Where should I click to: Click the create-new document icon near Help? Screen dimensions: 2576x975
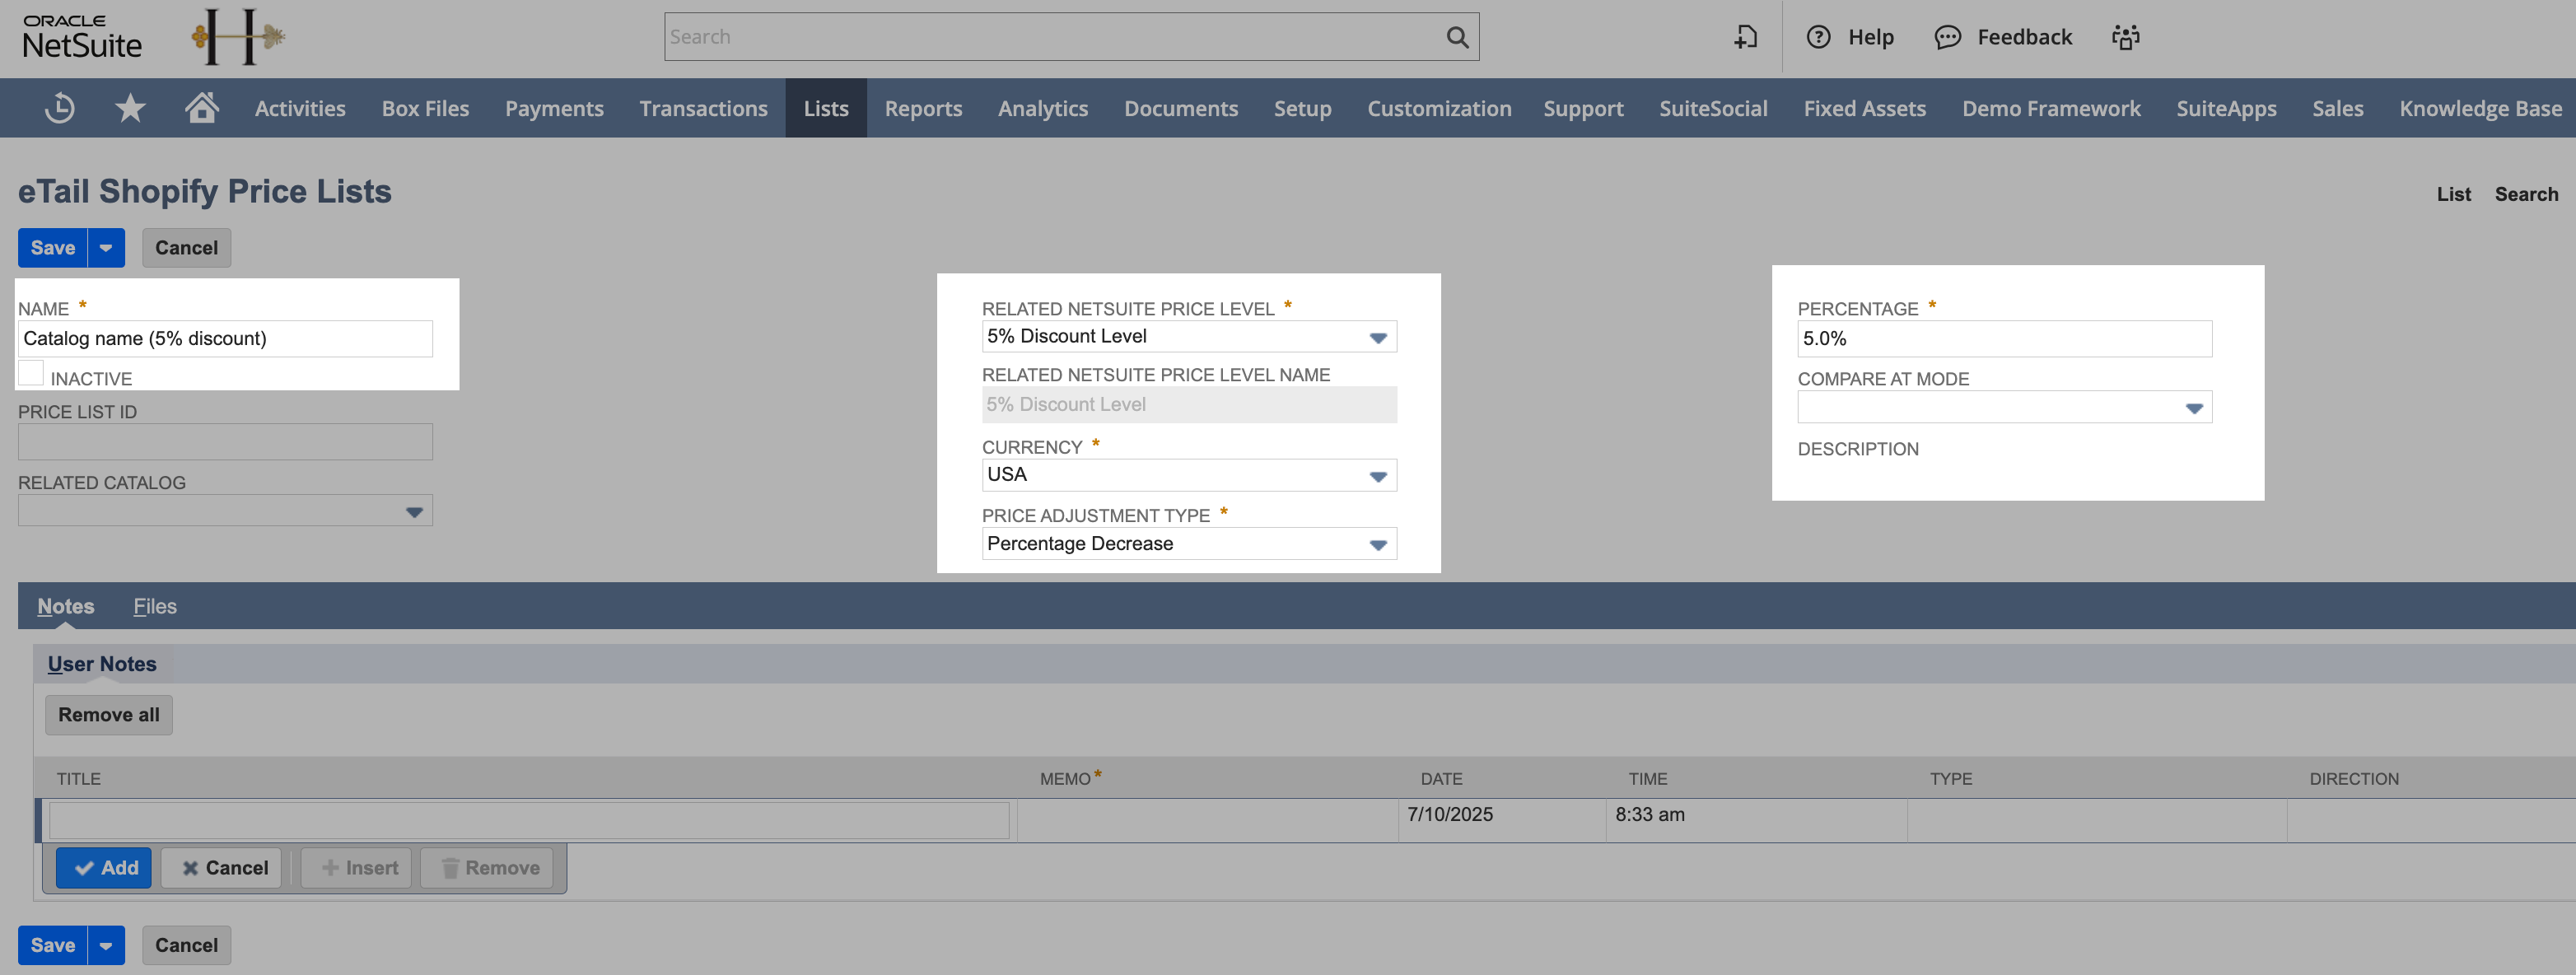1745,37
